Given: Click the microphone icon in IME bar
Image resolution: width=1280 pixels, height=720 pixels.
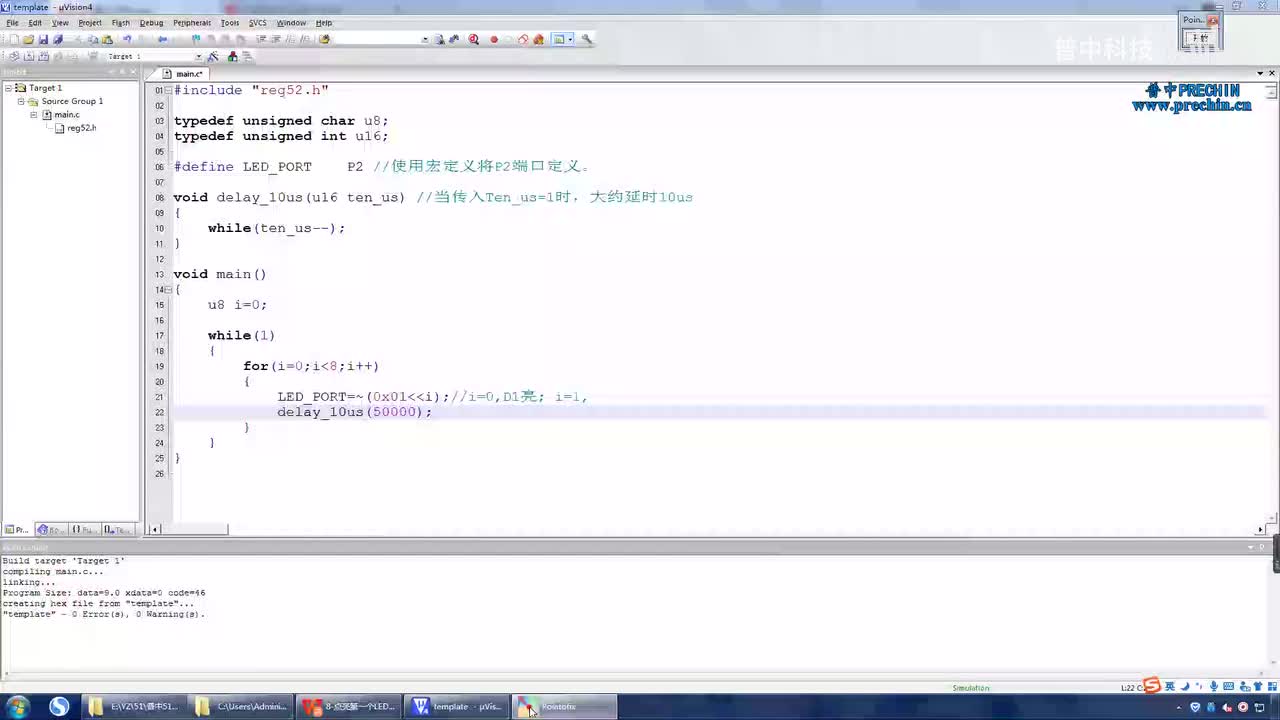Looking at the screenshot, I should pyautogui.click(x=1214, y=686).
